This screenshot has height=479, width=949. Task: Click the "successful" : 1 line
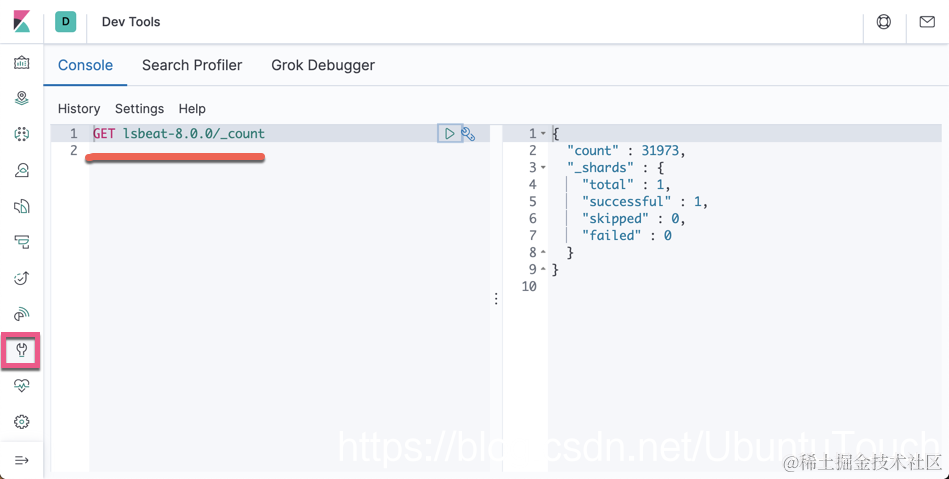coord(645,201)
